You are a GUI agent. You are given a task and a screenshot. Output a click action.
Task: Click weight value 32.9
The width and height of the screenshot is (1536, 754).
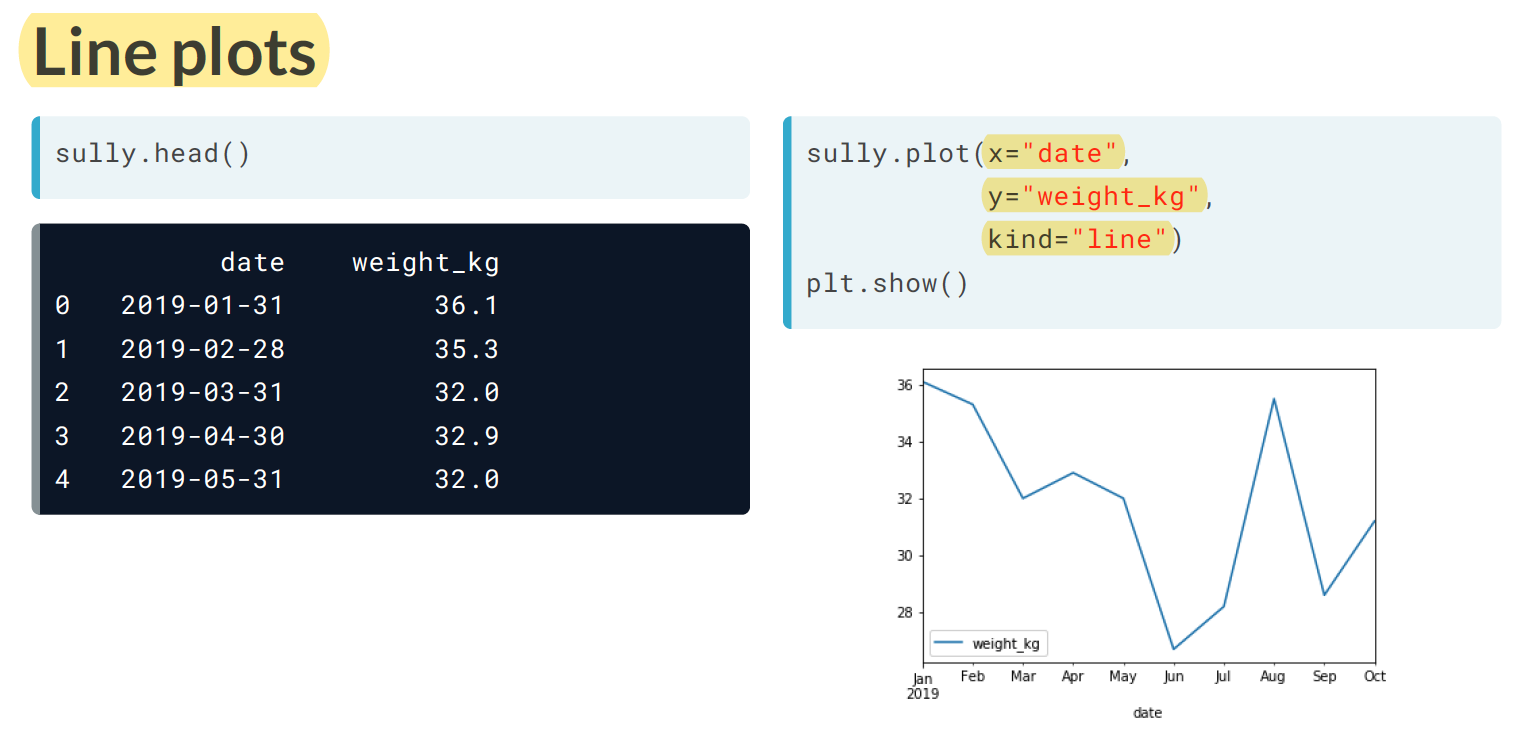click(467, 436)
